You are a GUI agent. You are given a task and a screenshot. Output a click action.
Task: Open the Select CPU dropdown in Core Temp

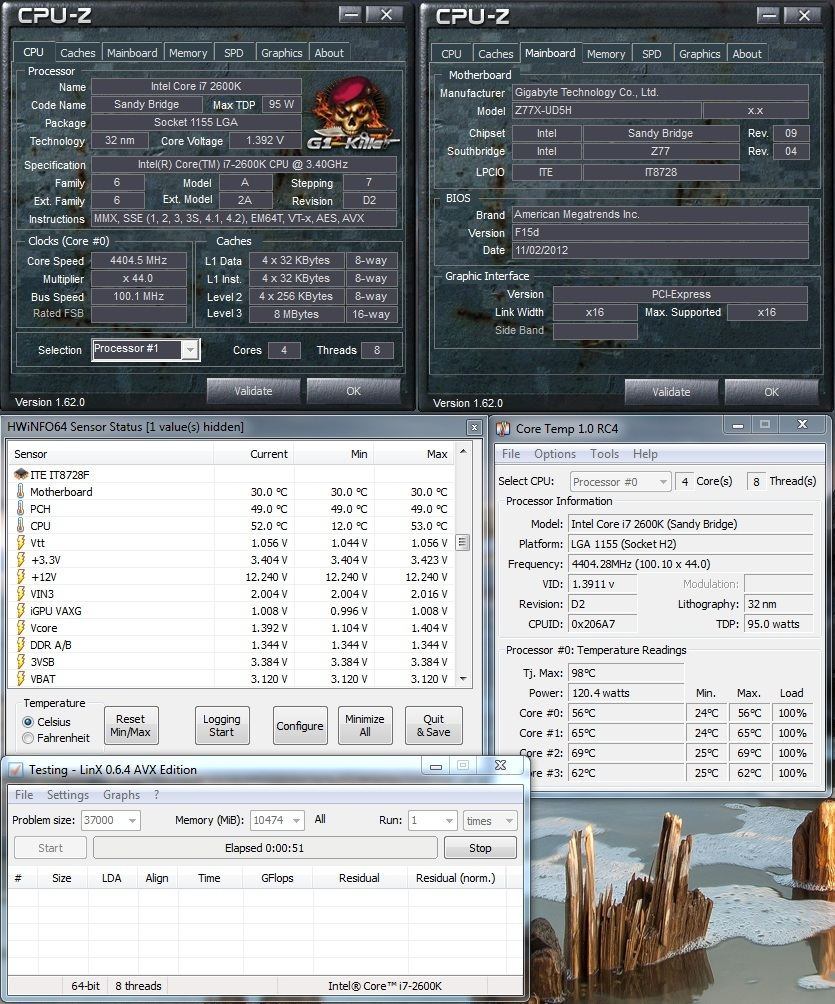(x=663, y=482)
